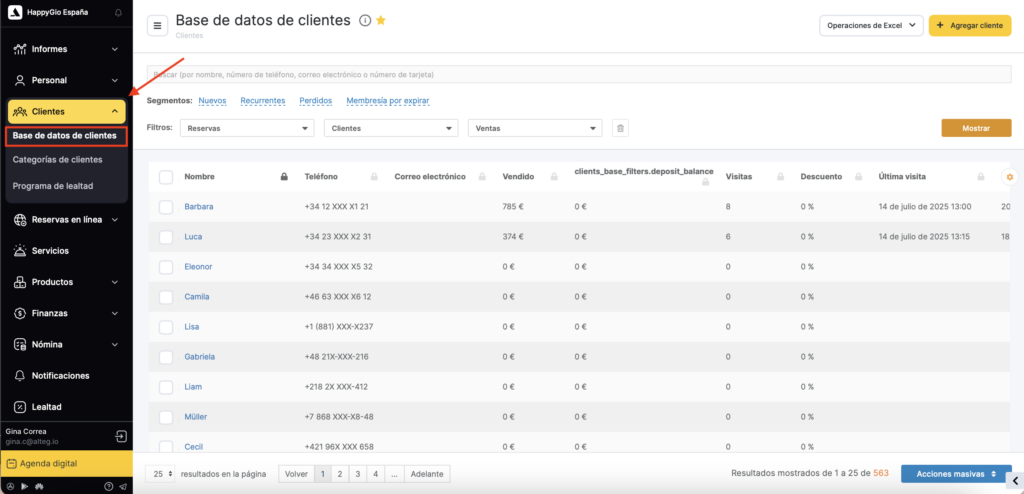Open the Ventas filter dropdown
This screenshot has height=494, width=1024.
pyautogui.click(x=535, y=128)
